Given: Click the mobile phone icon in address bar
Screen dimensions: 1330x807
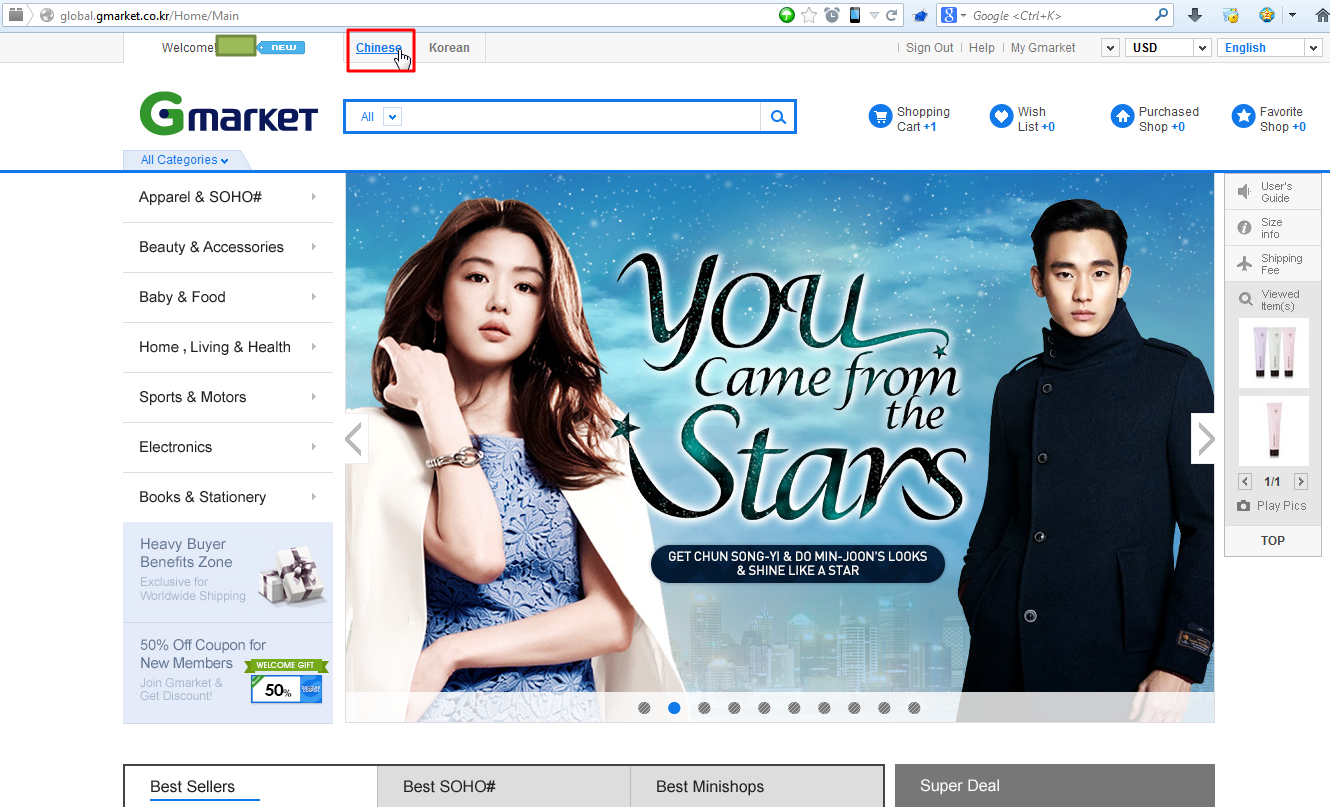Looking at the screenshot, I should coord(855,15).
